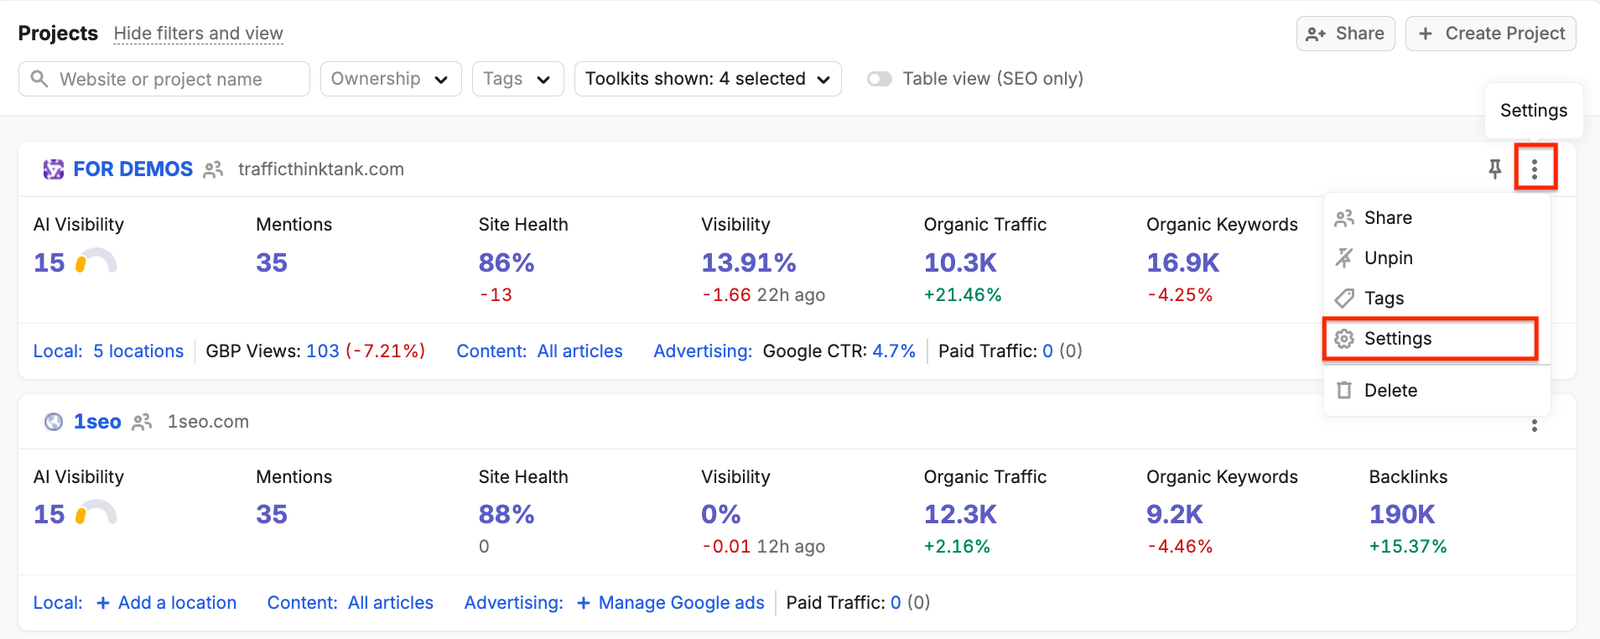Screen dimensions: 1600x639
Task: Click Google CTR value 4.7%
Action: coord(894,351)
